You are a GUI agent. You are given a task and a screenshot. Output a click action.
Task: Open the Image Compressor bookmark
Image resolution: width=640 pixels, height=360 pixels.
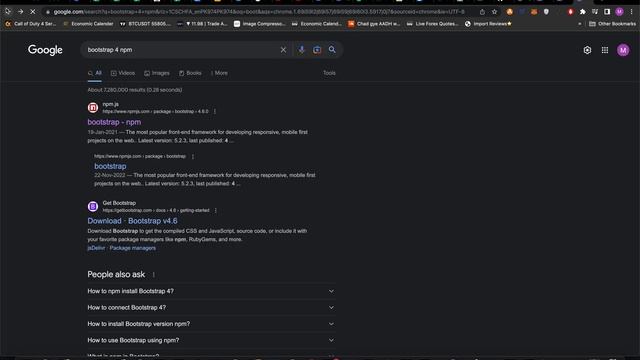pyautogui.click(x=260, y=24)
